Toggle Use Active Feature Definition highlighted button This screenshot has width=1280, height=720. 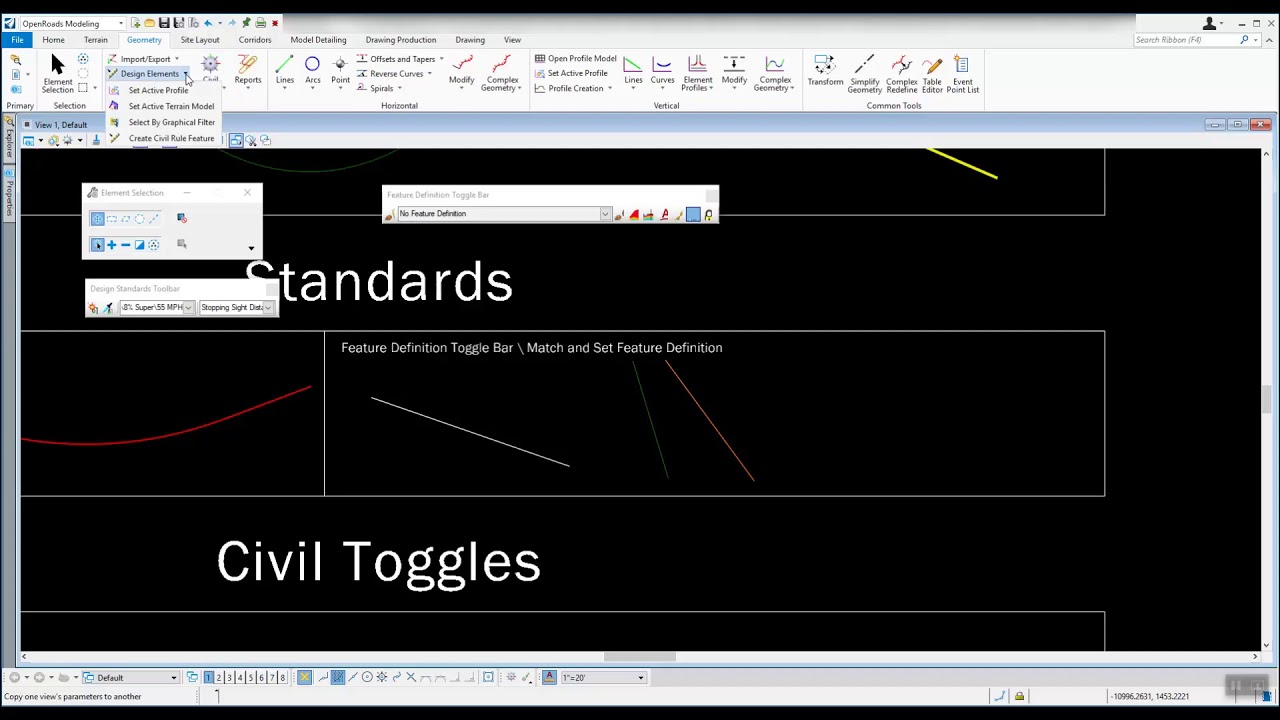693,214
